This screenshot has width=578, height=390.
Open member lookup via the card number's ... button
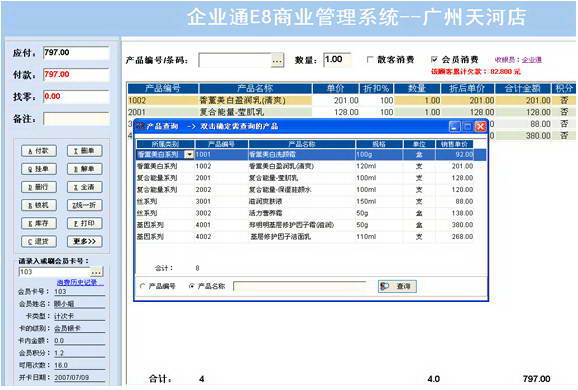[x=97, y=272]
